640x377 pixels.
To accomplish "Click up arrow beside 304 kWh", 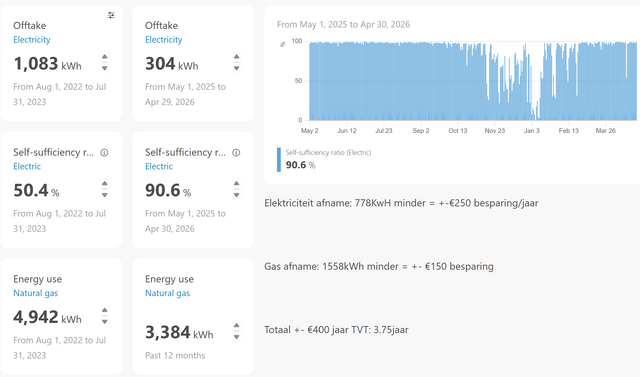I will pos(237,57).
